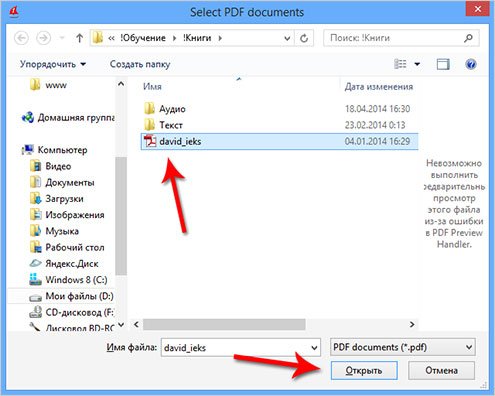The width and height of the screenshot is (495, 396).
Task: Sort by Дата изменения column header
Action: click(x=379, y=87)
